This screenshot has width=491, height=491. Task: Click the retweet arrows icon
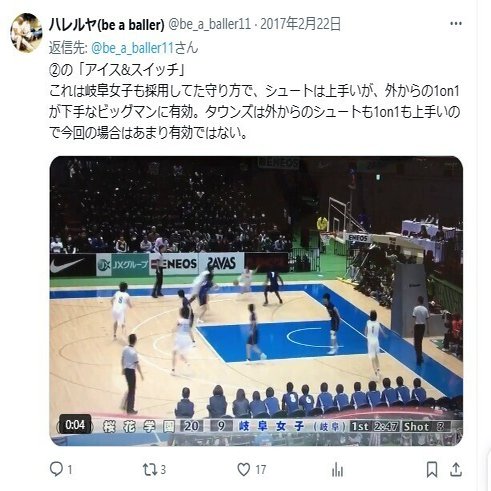[150, 470]
